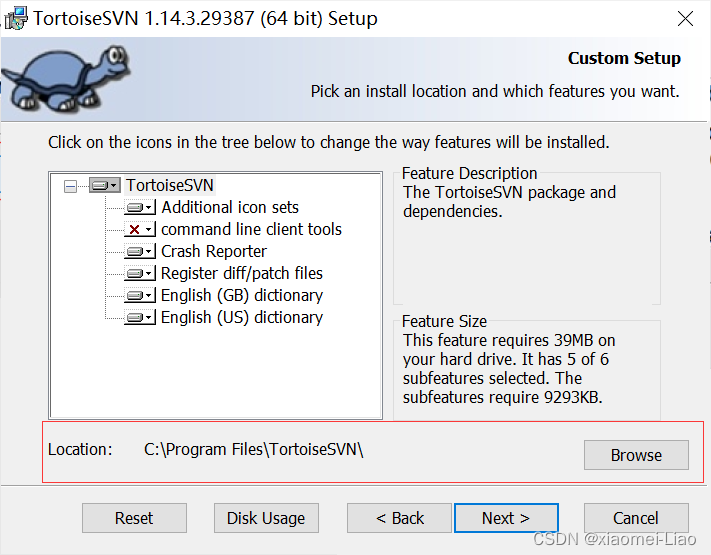The height and width of the screenshot is (555, 711).
Task: Click the Browse button for install location
Action: point(636,455)
